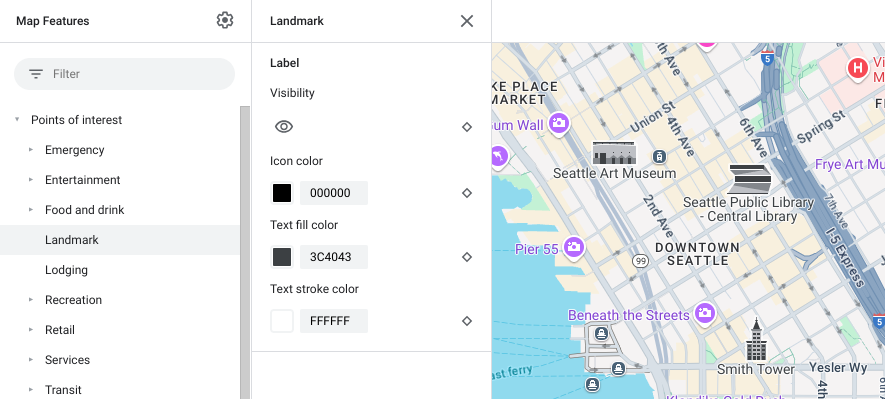Expand the Entertainment category arrow

31,179
